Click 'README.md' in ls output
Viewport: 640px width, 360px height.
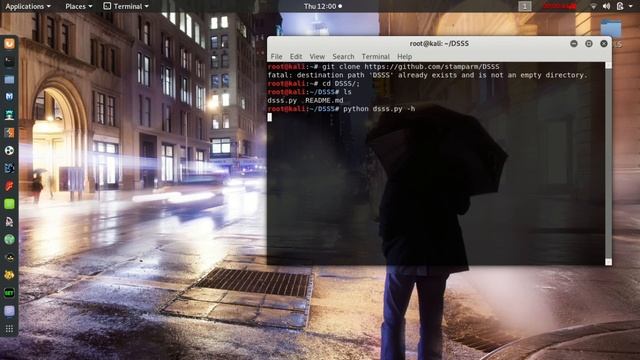point(324,100)
